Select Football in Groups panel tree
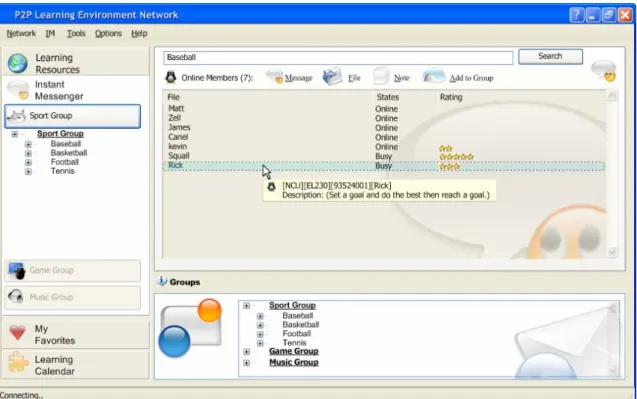The width and height of the screenshot is (637, 399). point(297,334)
